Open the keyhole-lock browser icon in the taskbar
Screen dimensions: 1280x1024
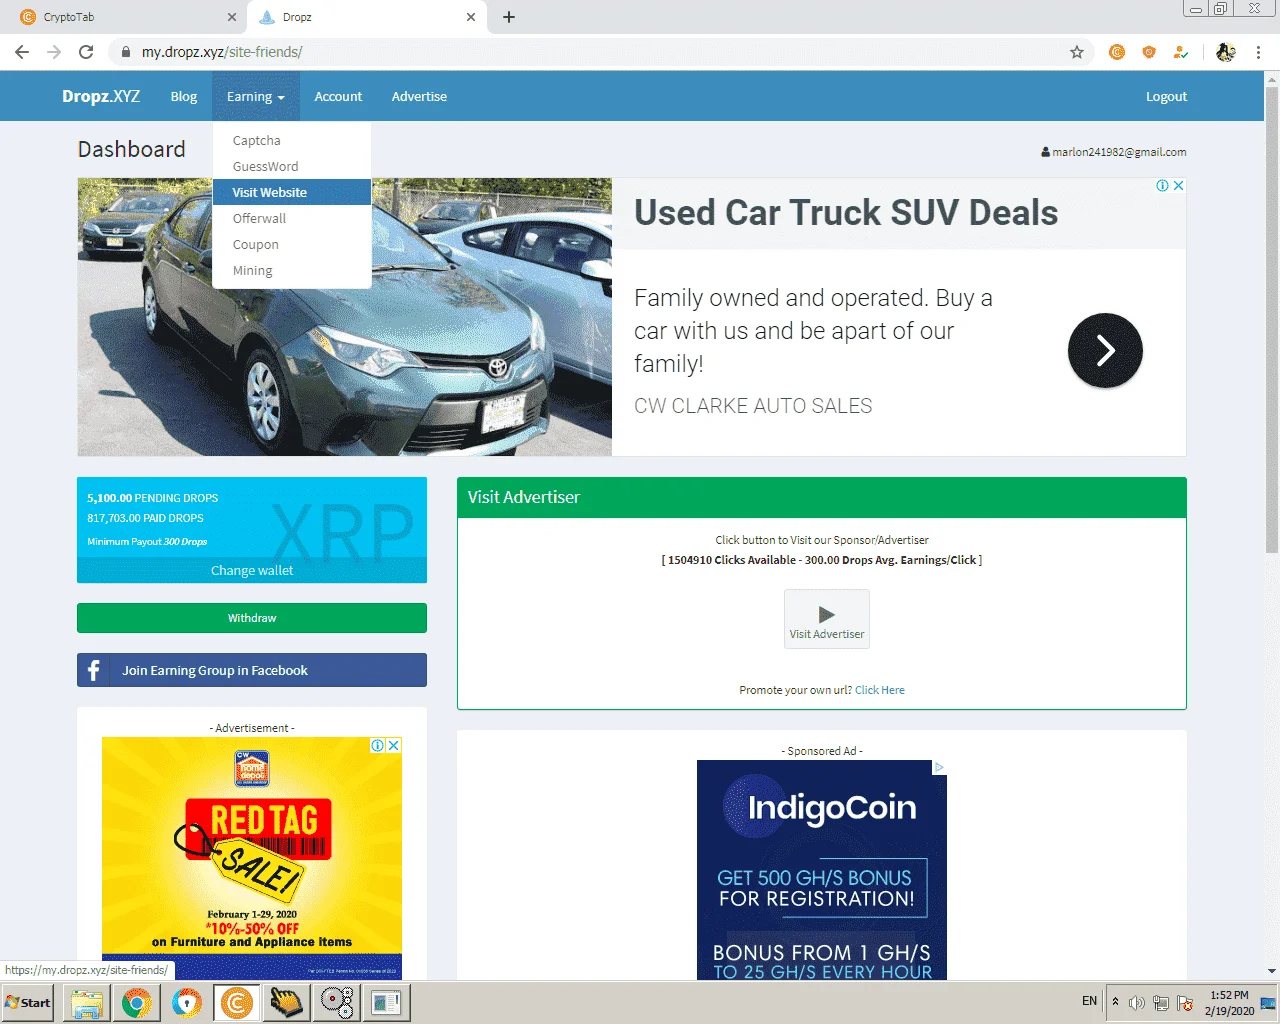pos(187,1002)
